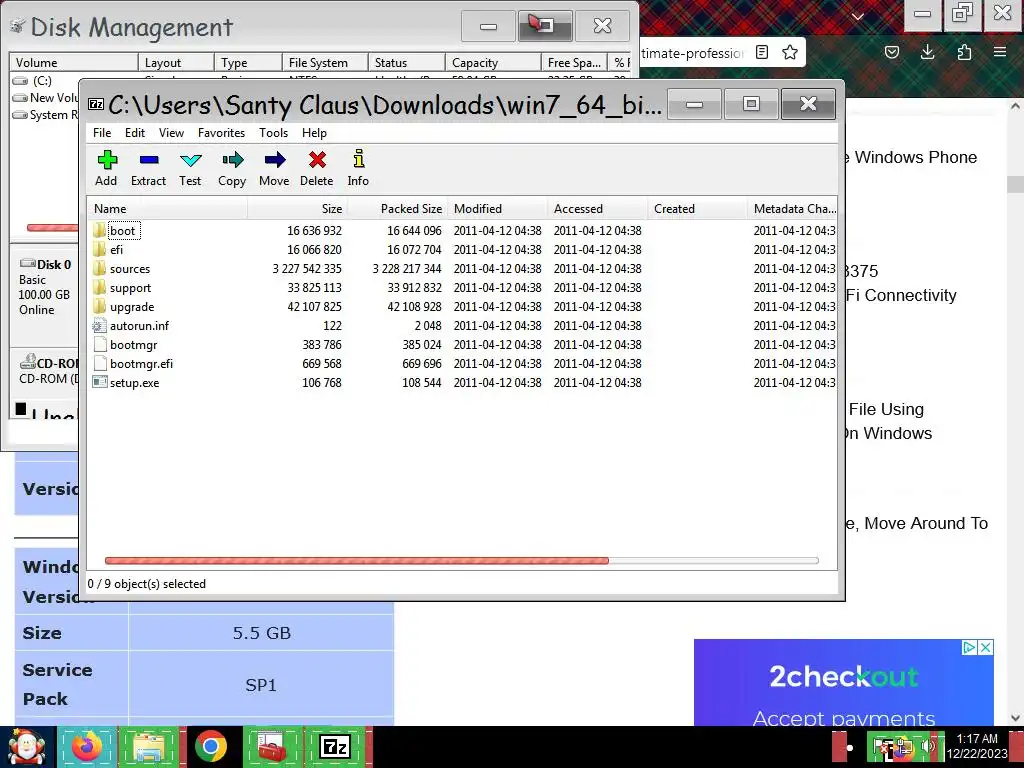Click the 7-Zip progress bar

pos(462,560)
